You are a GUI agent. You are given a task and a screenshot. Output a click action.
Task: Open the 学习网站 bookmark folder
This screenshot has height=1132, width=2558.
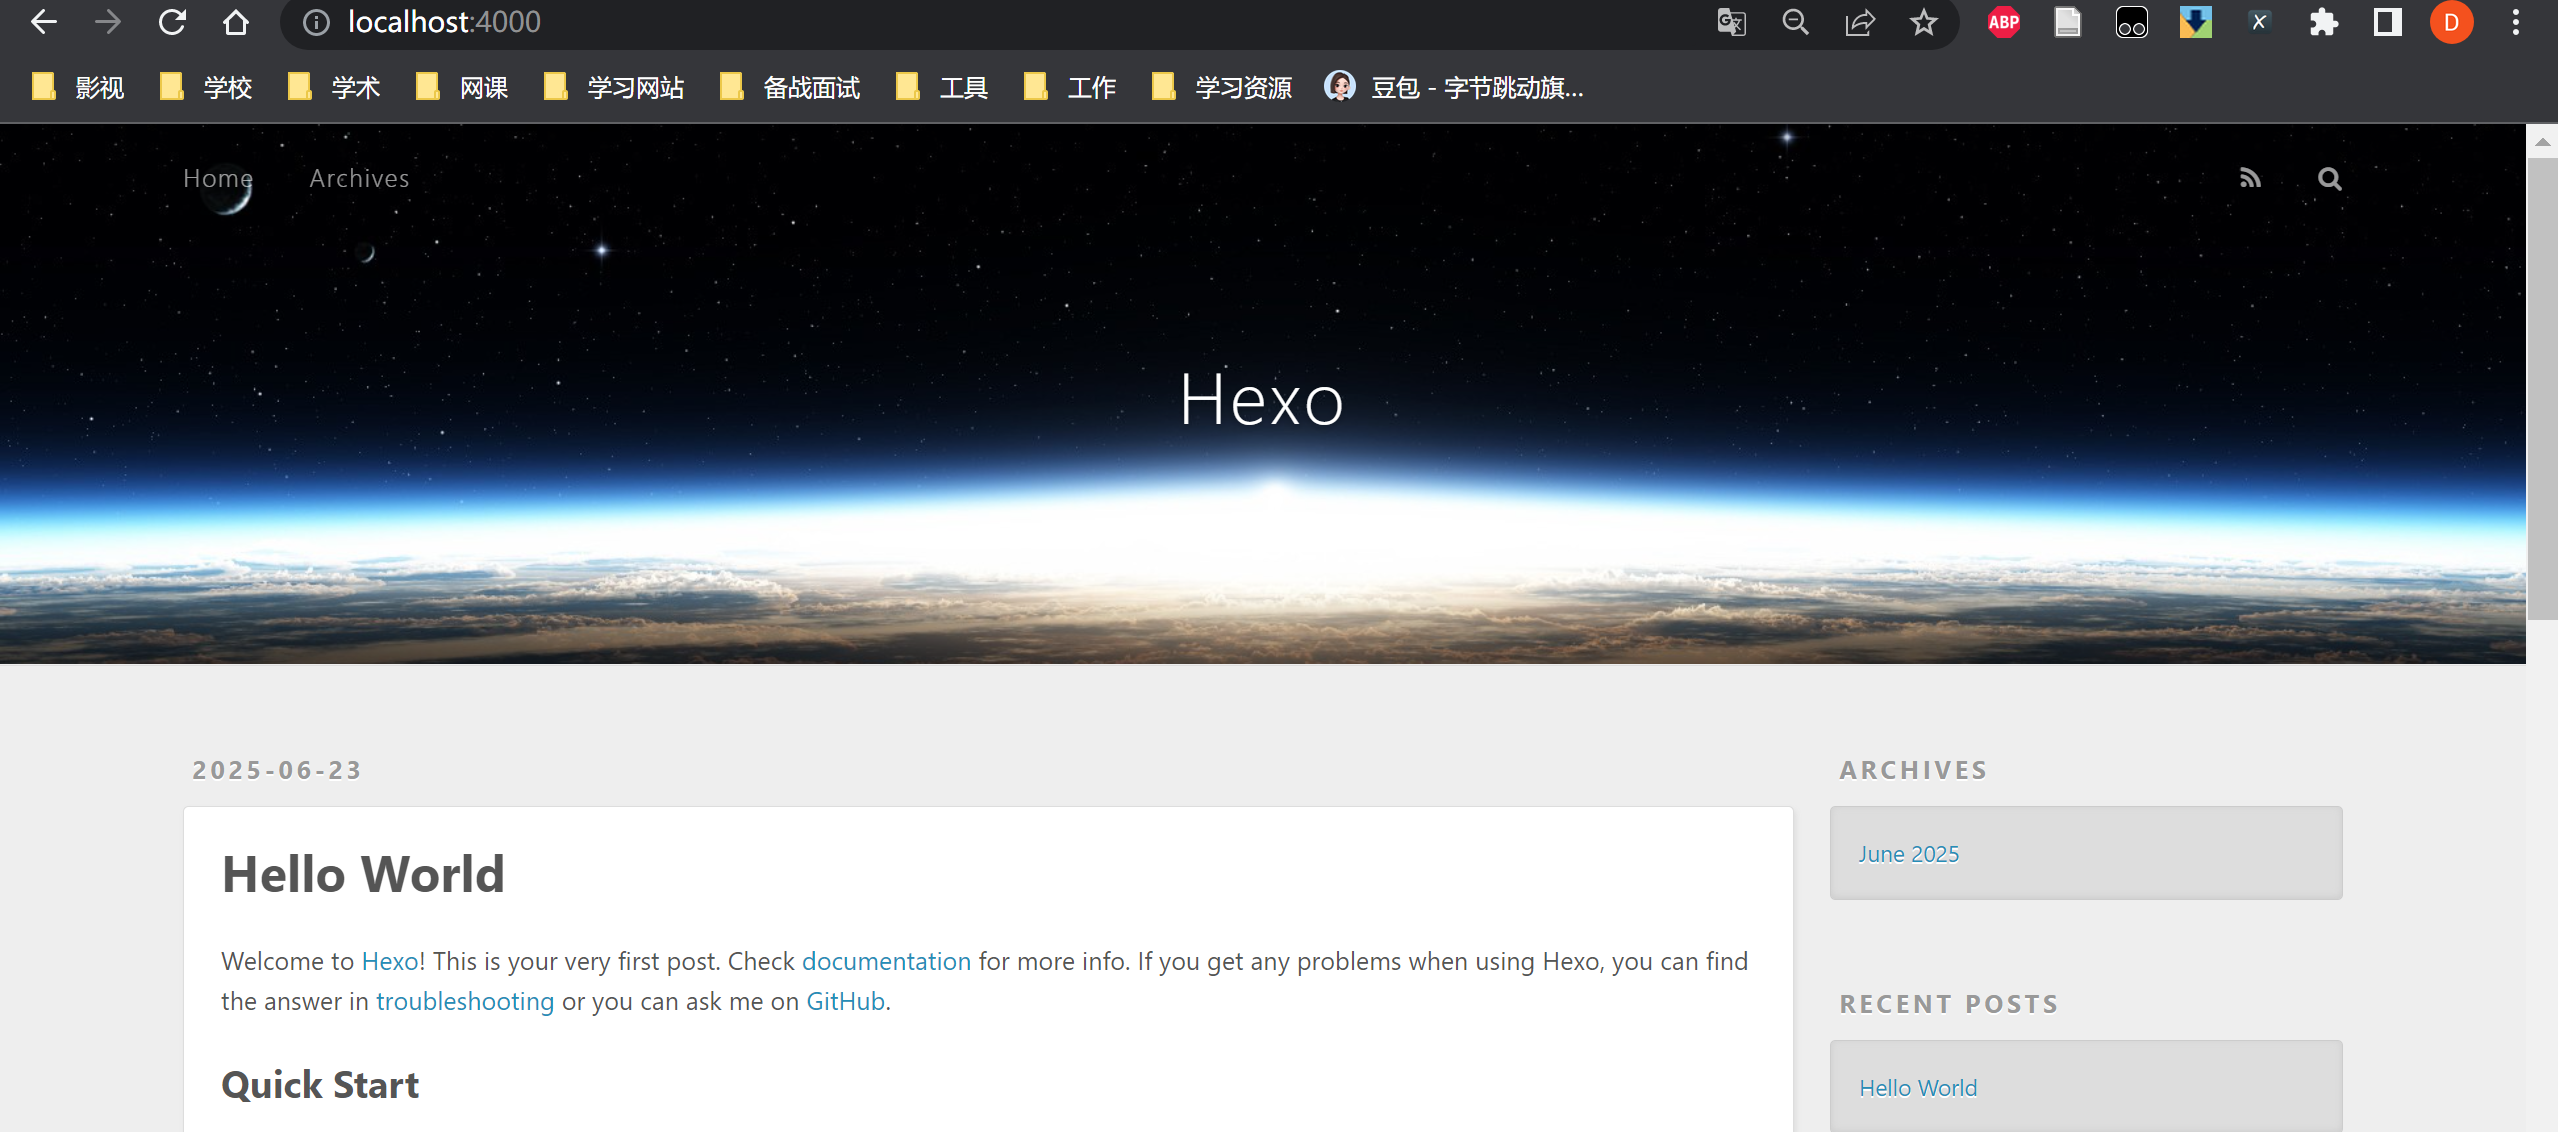click(x=614, y=88)
